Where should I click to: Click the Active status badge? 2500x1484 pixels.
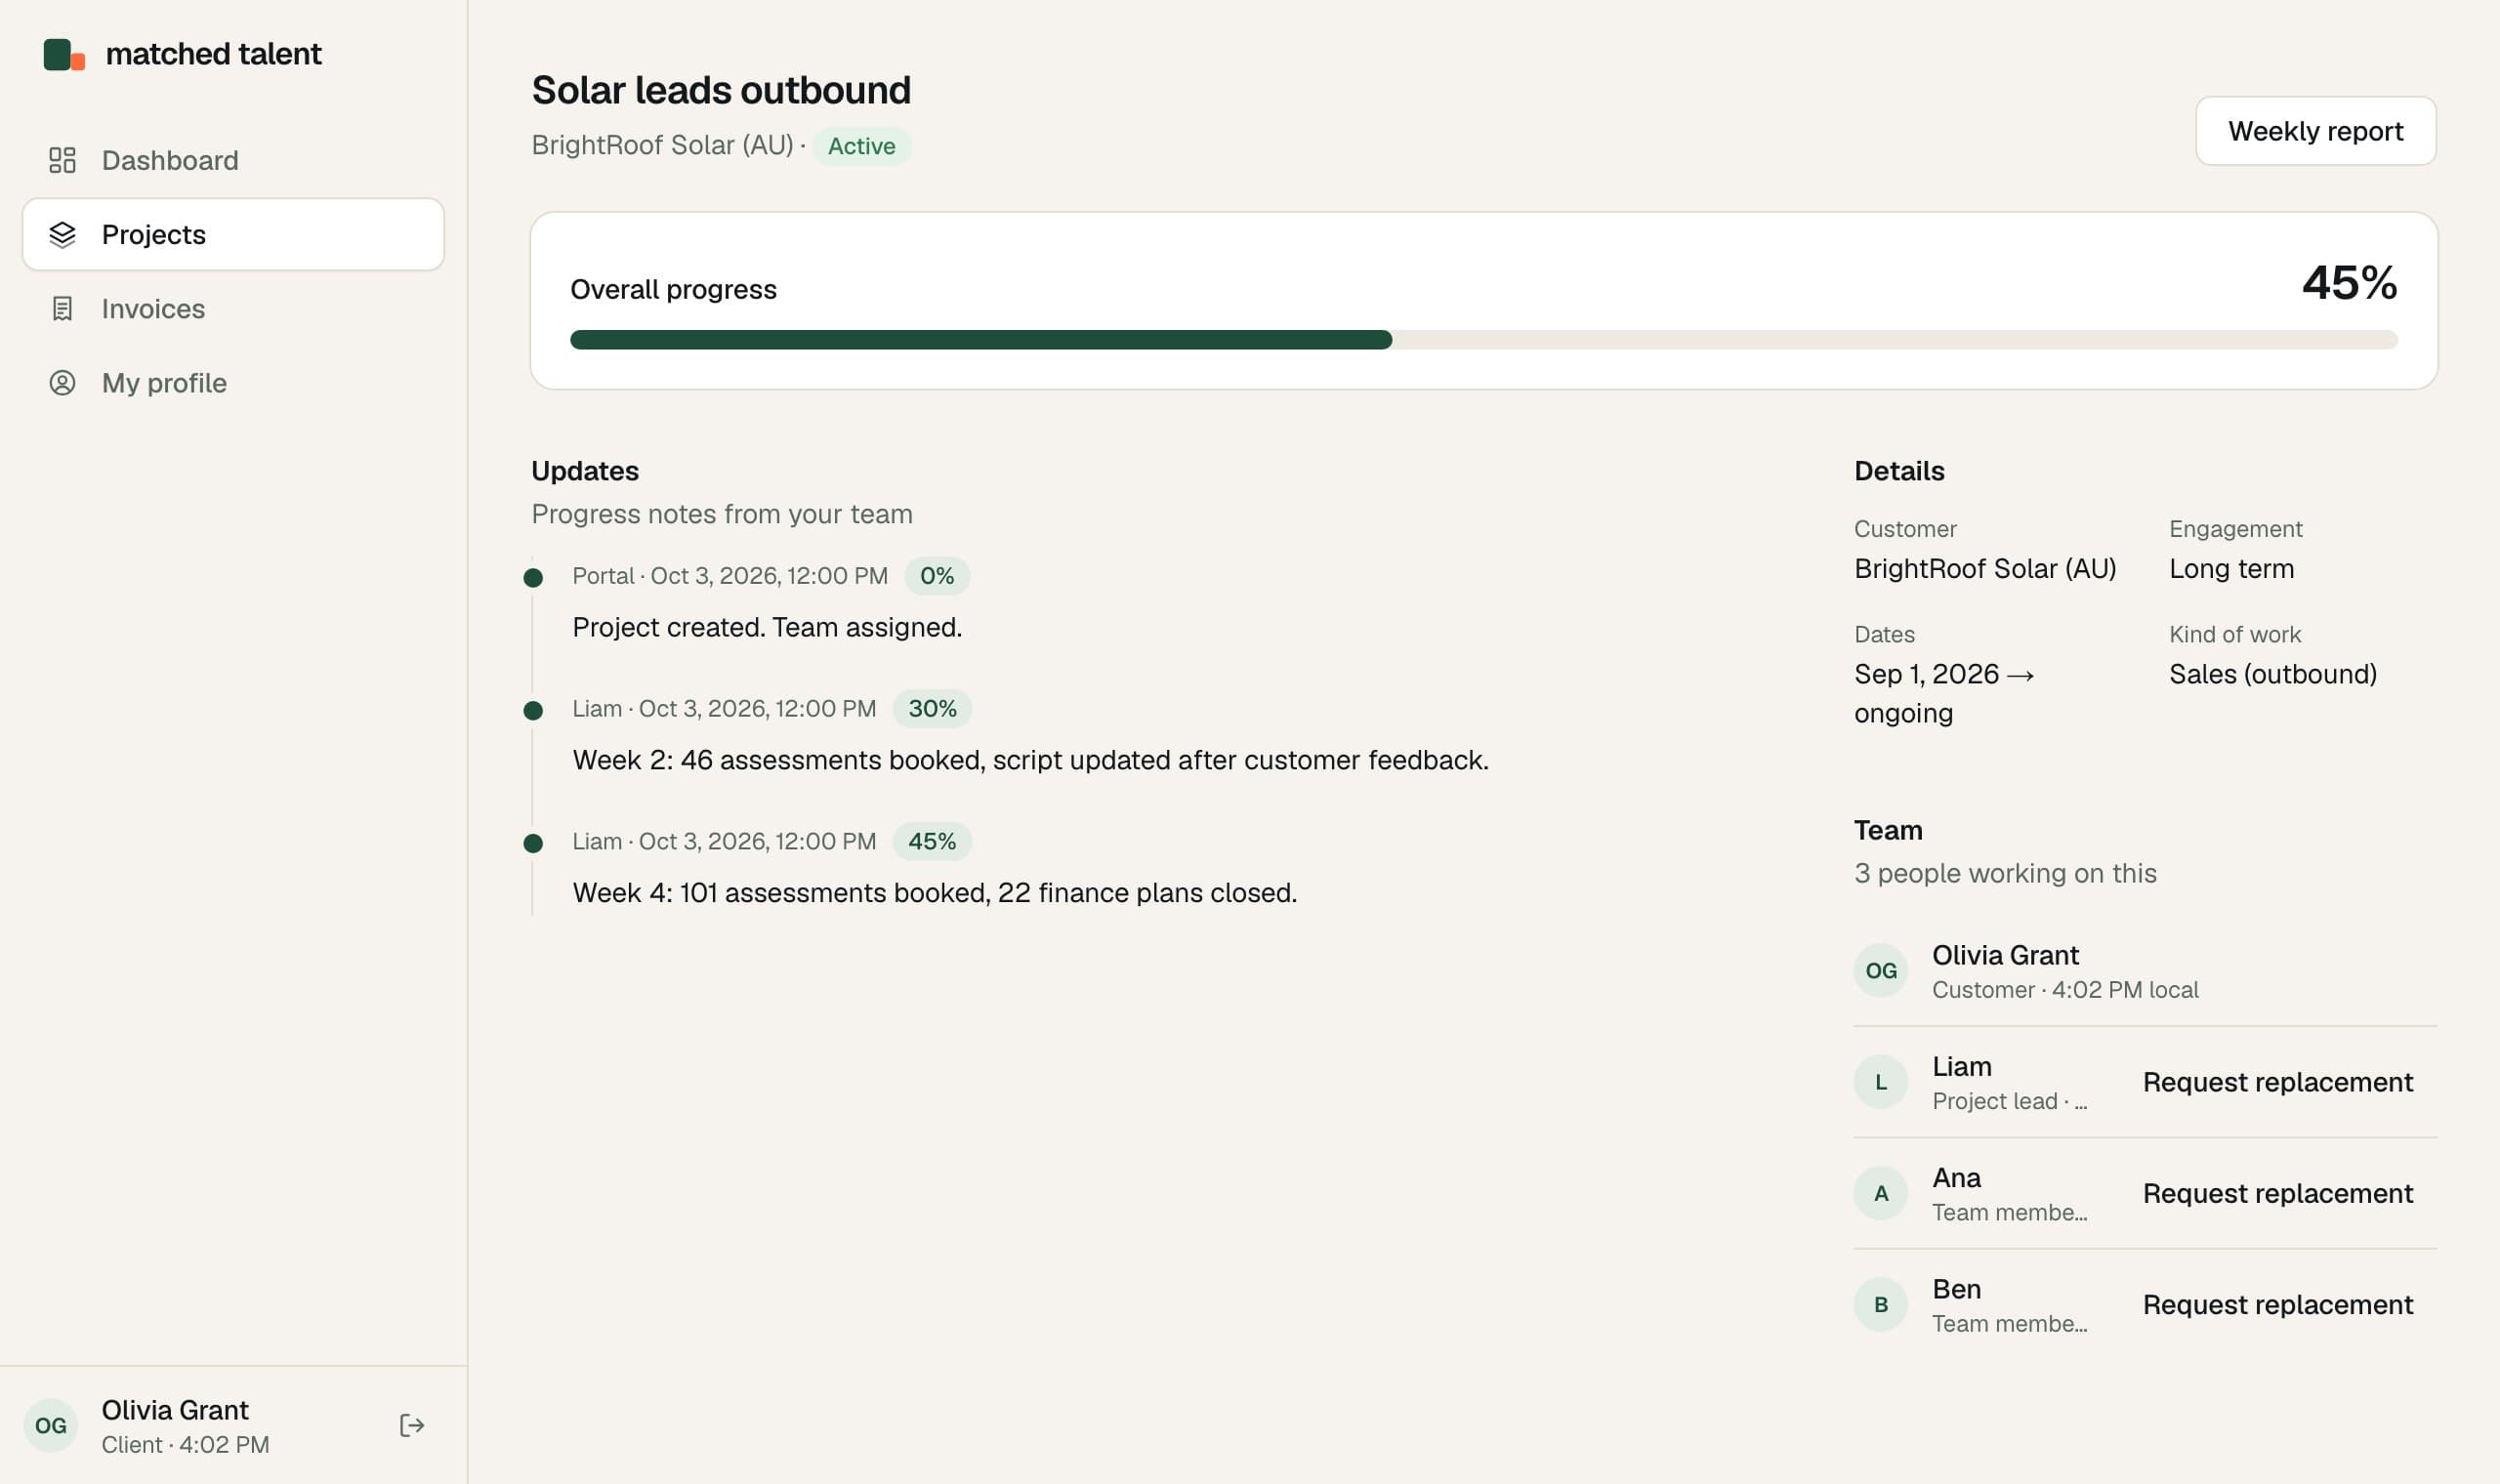pos(861,146)
